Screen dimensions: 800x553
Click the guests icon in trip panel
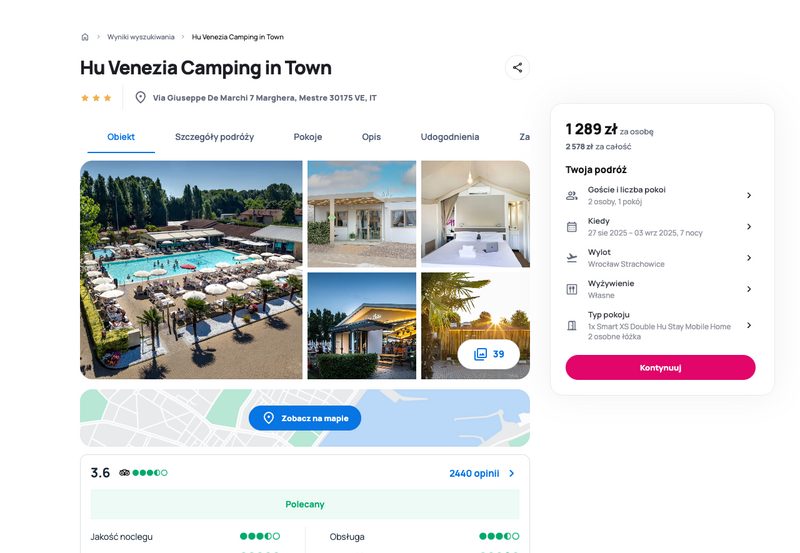point(572,195)
